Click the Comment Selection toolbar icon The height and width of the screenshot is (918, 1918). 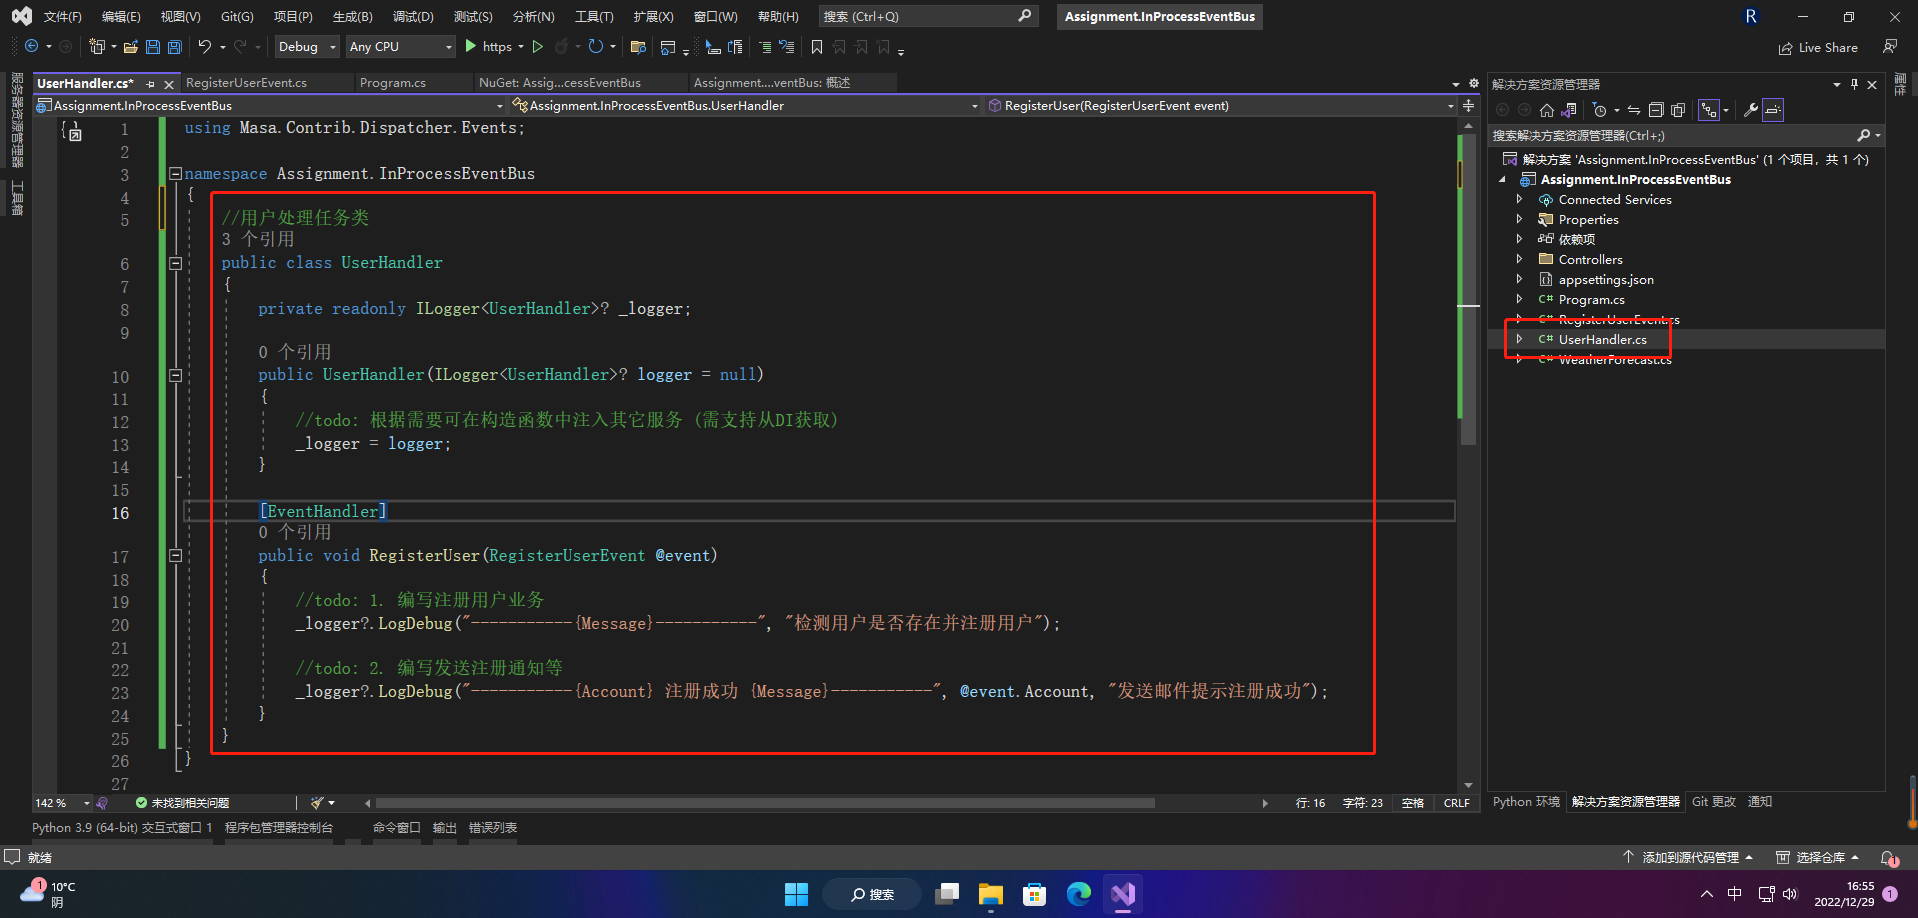click(765, 47)
